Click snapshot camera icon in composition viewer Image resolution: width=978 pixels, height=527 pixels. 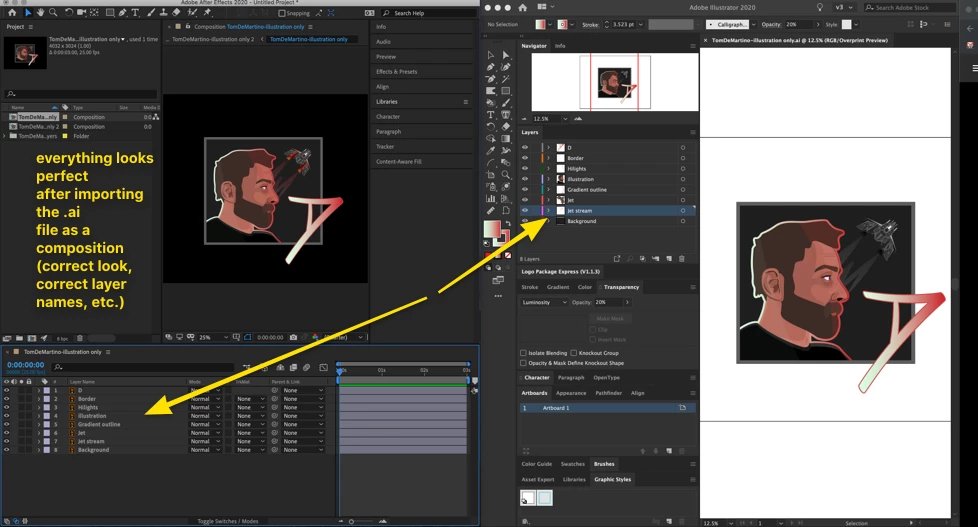pyautogui.click(x=293, y=337)
